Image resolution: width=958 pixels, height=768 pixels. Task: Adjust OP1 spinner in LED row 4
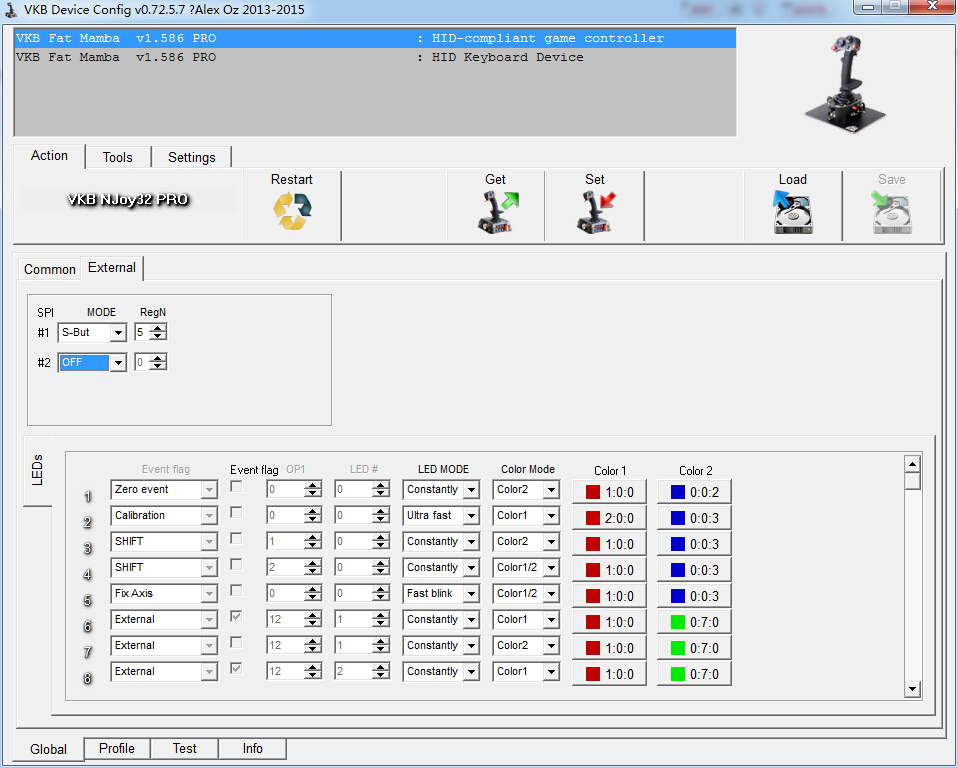[313, 568]
